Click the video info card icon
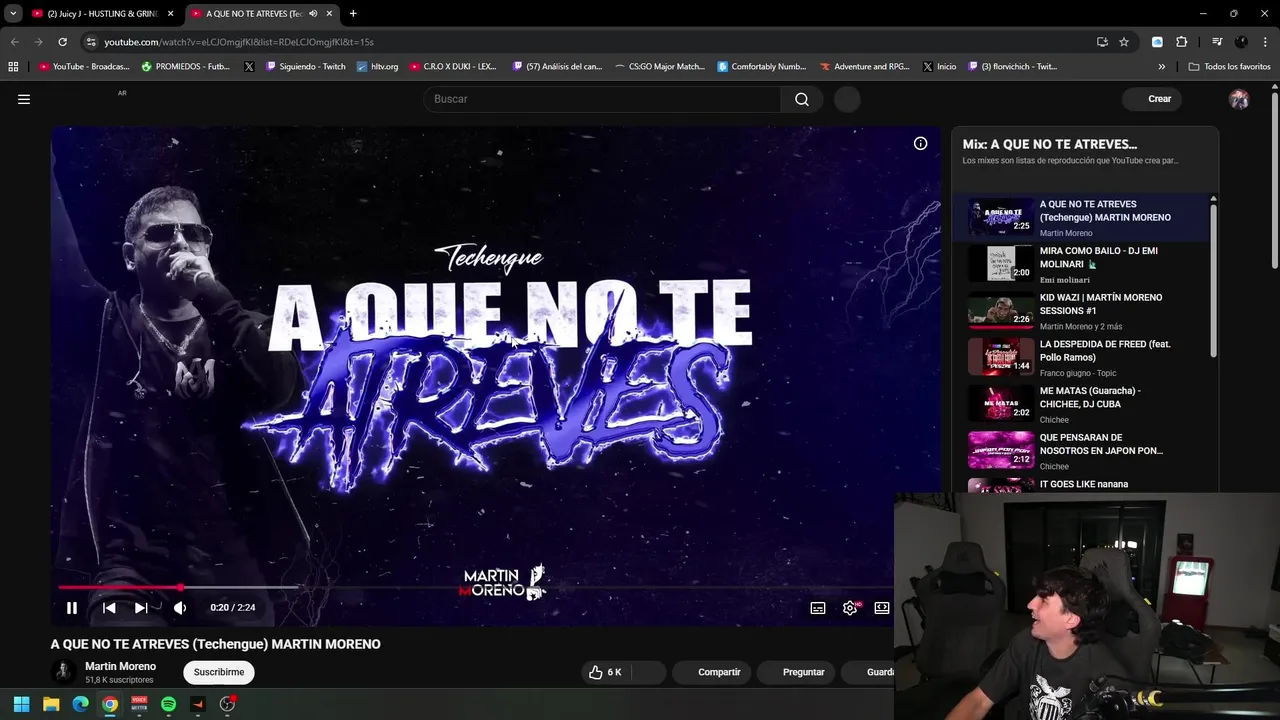This screenshot has width=1280, height=720. point(920,143)
